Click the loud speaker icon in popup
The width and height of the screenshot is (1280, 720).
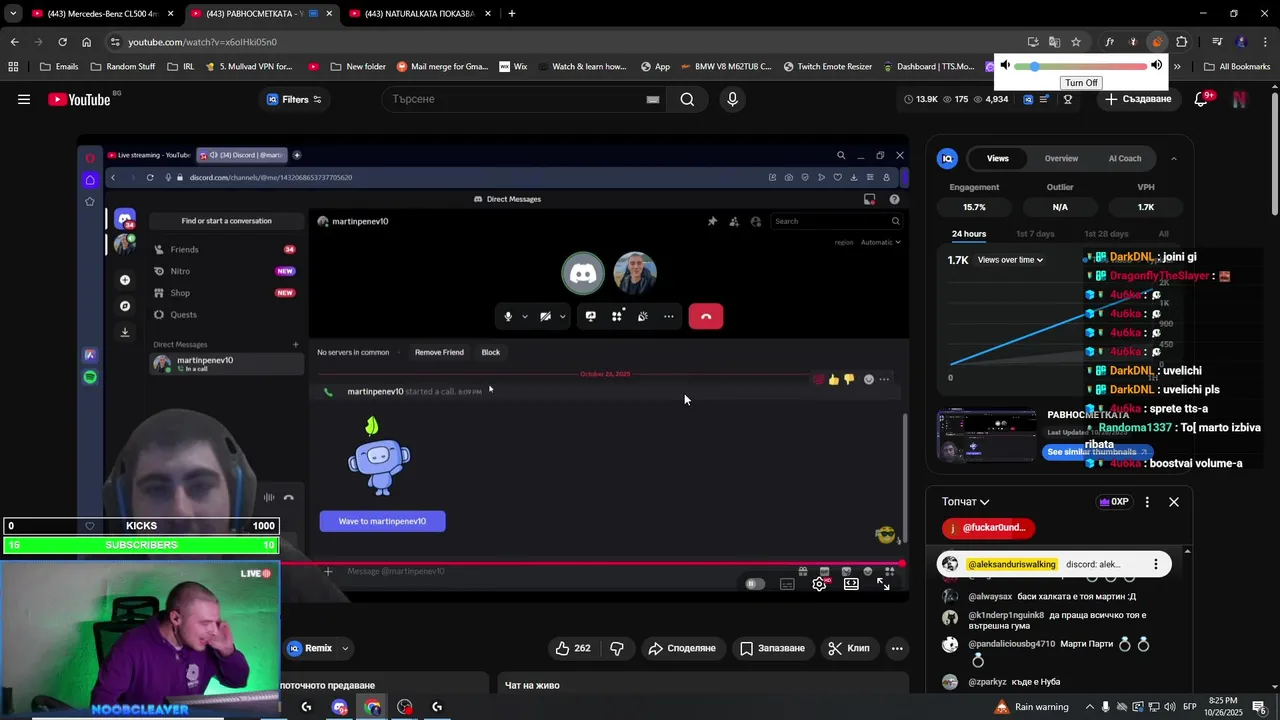click(x=1156, y=66)
